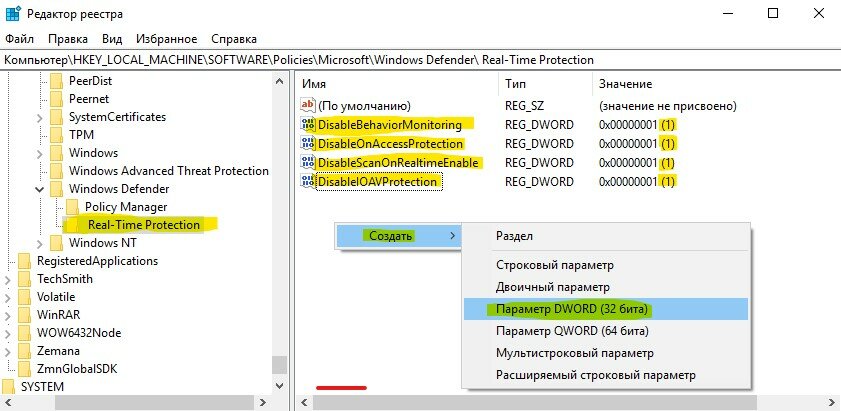The width and height of the screenshot is (841, 411).
Task: Open the Вид menu
Action: (x=112, y=39)
